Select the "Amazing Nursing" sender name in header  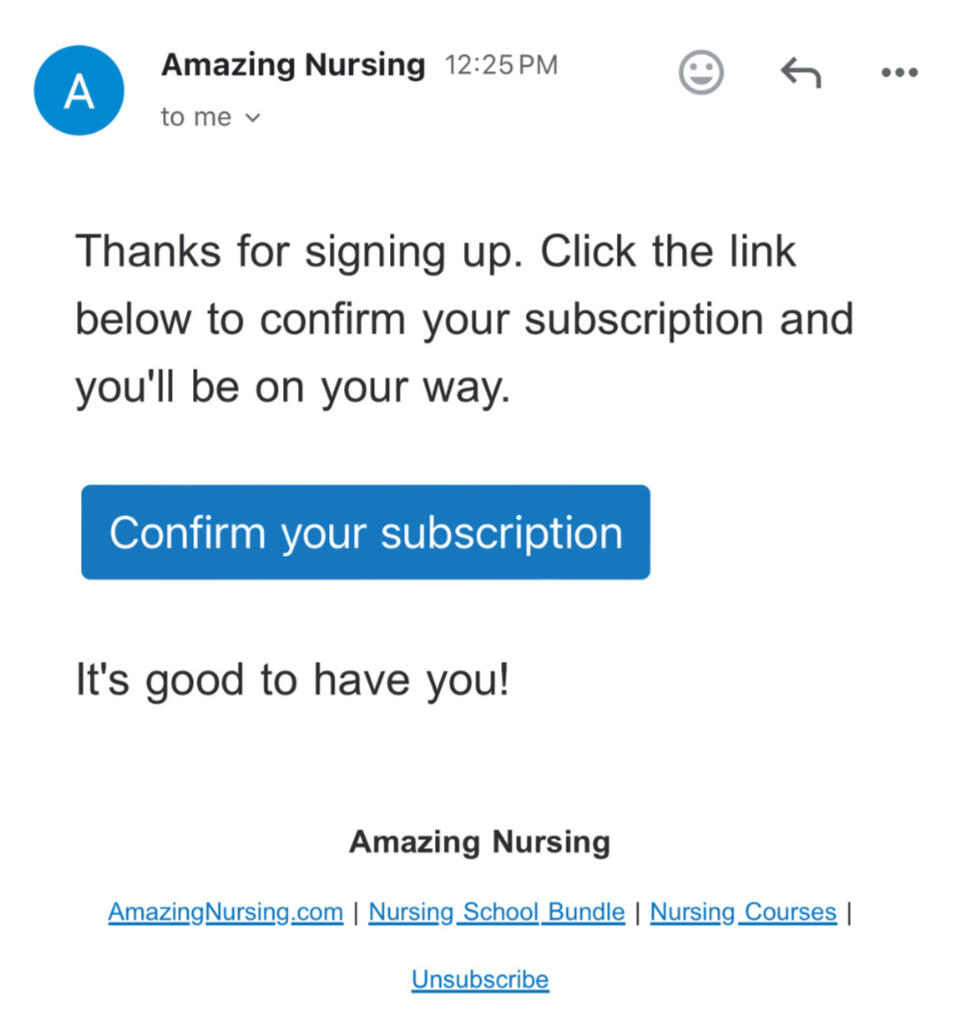coord(293,65)
